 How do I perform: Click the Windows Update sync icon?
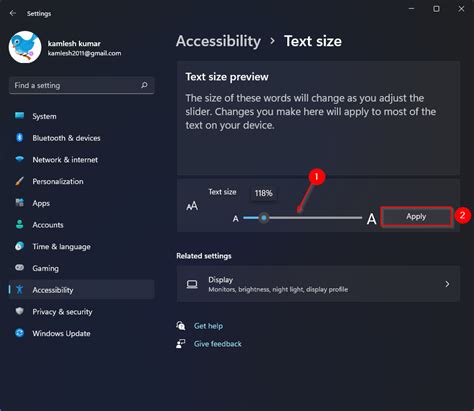pyautogui.click(x=20, y=333)
